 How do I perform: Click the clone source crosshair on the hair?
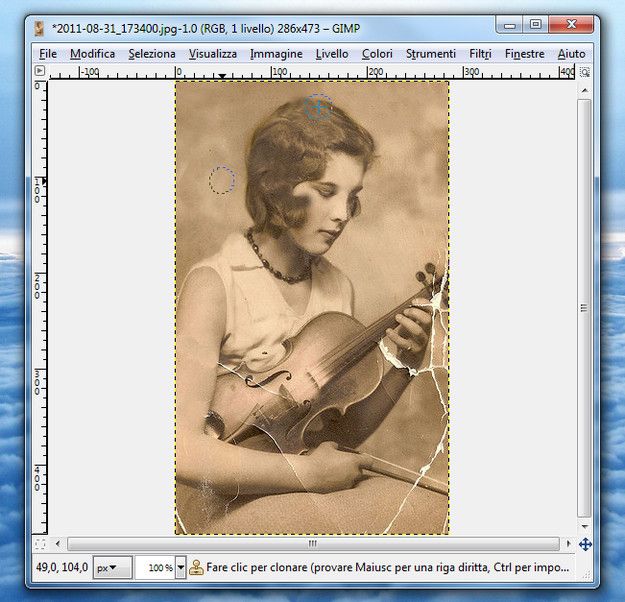click(318, 107)
